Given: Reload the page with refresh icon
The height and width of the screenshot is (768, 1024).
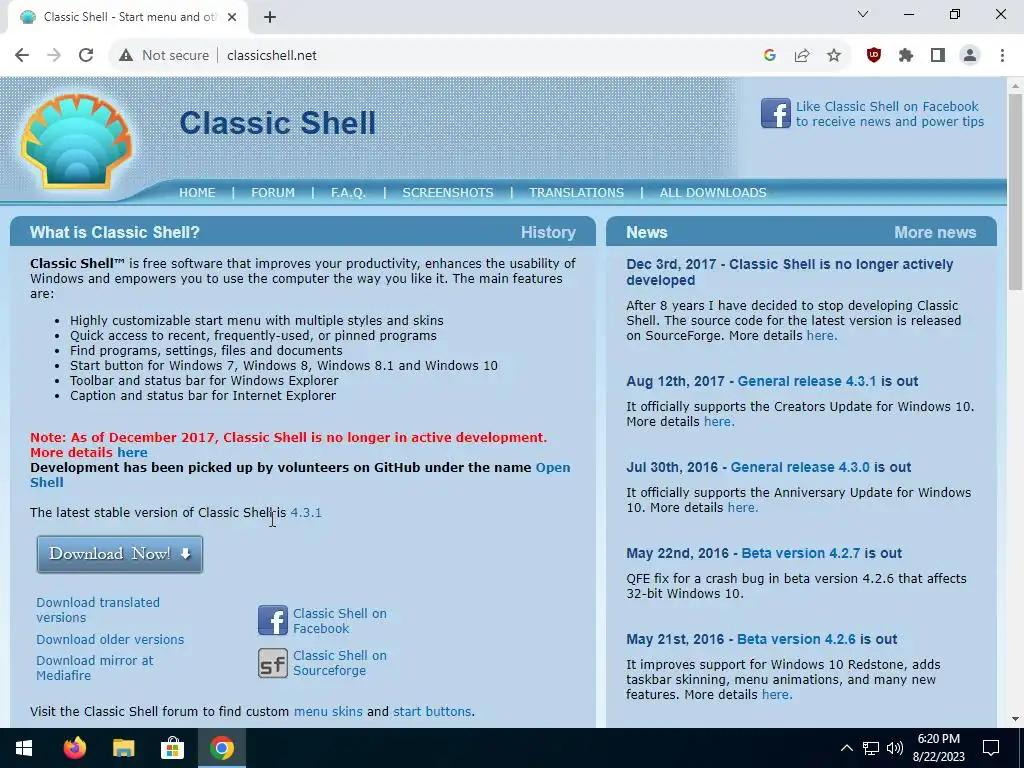Looking at the screenshot, I should (x=86, y=56).
